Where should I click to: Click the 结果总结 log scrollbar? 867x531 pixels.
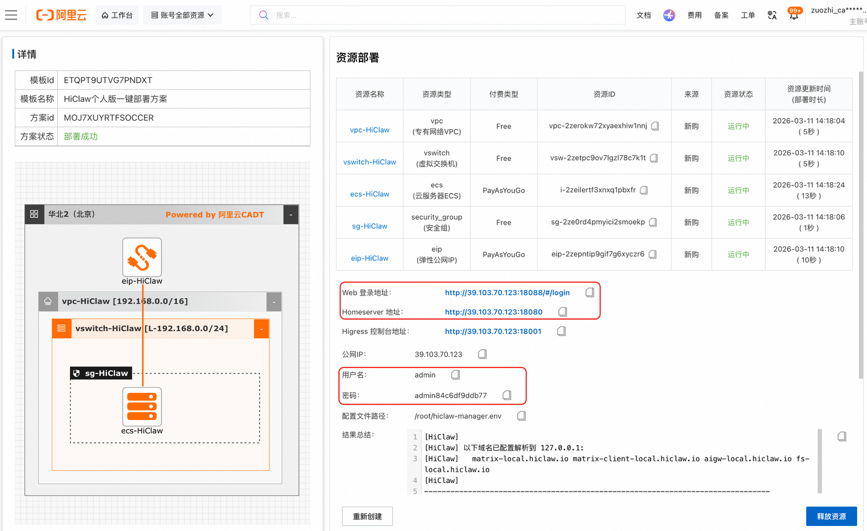pyautogui.click(x=819, y=461)
